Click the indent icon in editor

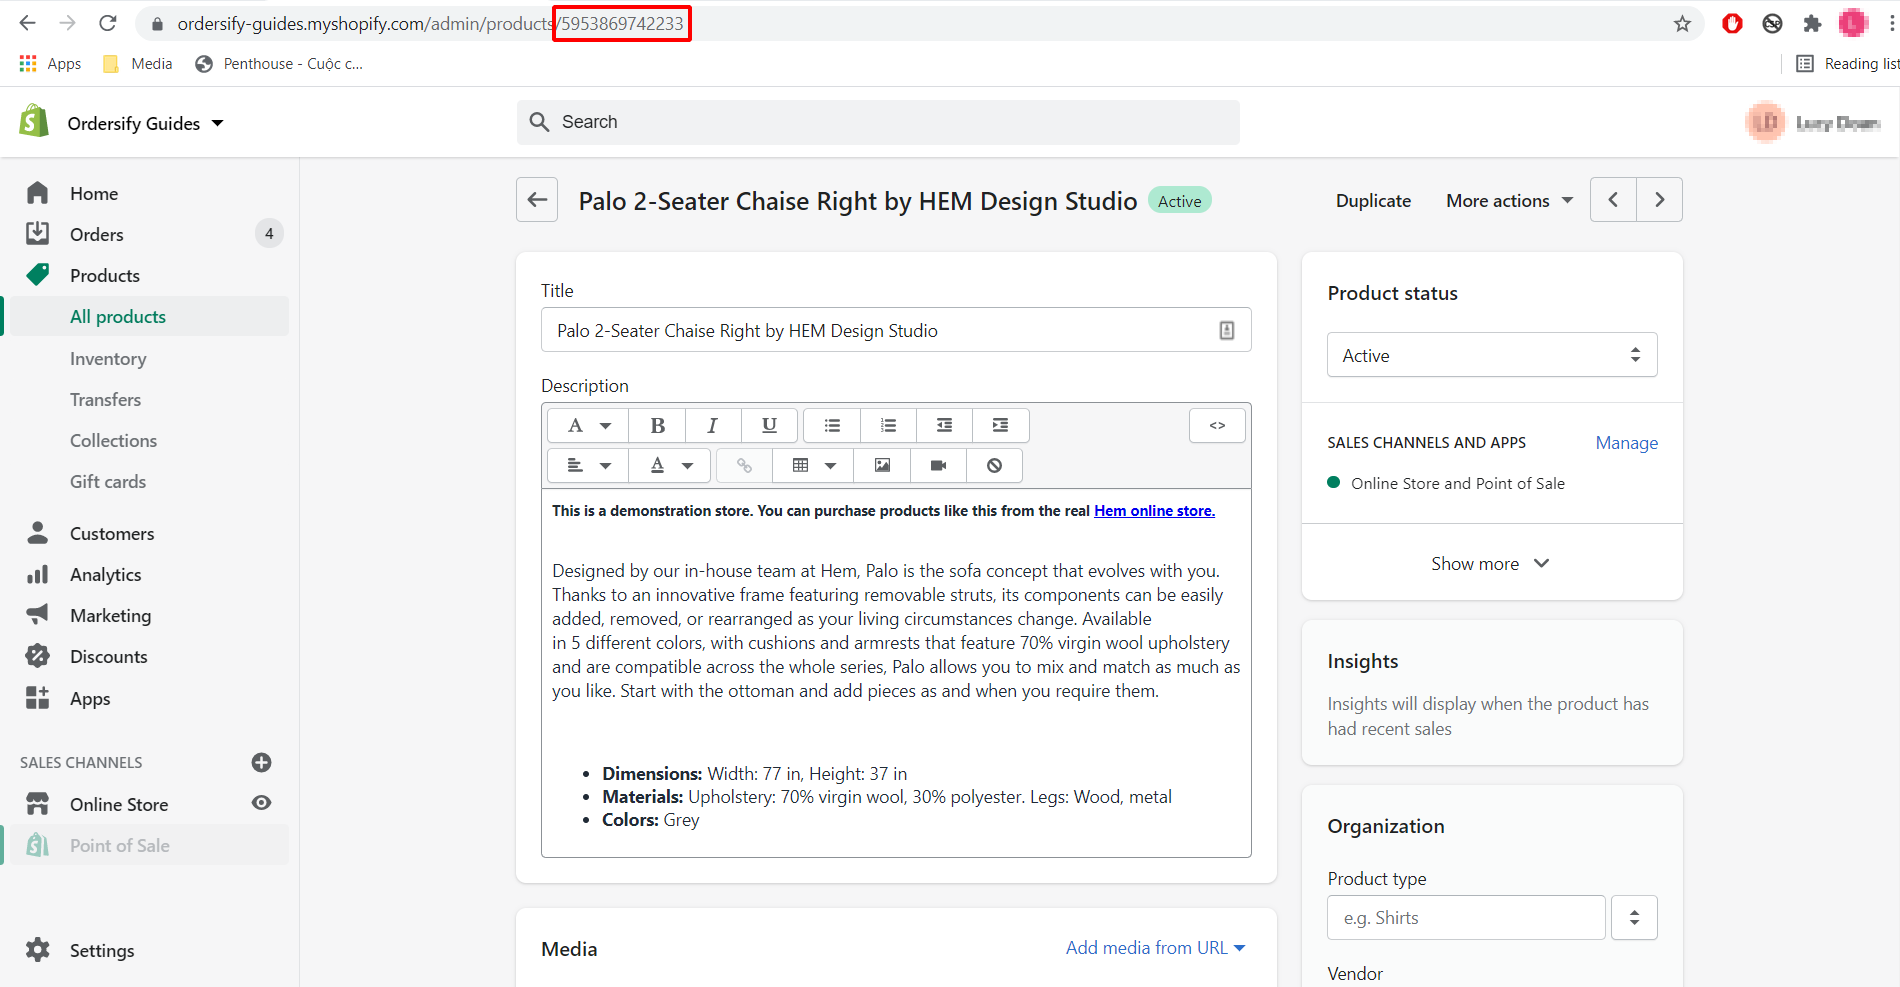pyautogui.click(x=1000, y=425)
